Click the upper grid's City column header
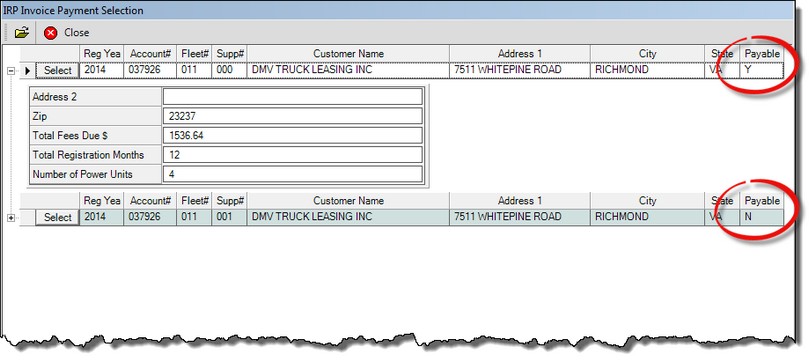Screen dimensions: 809x362 click(648, 54)
